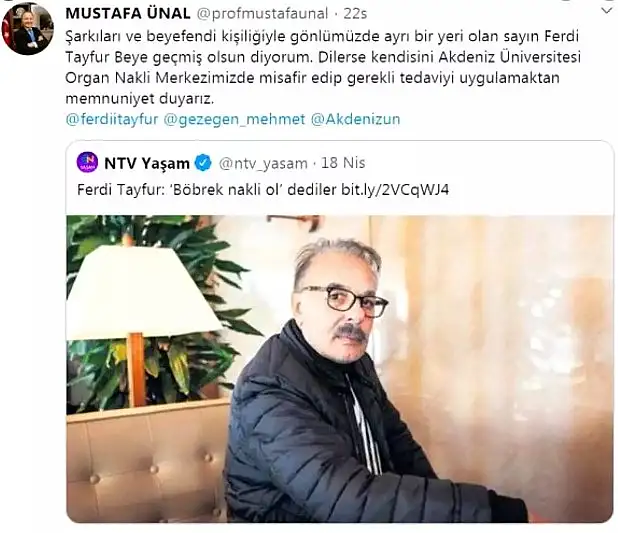Click the NTV Yaşam logo avatar
Screen dimensions: 618x533
tap(87, 162)
